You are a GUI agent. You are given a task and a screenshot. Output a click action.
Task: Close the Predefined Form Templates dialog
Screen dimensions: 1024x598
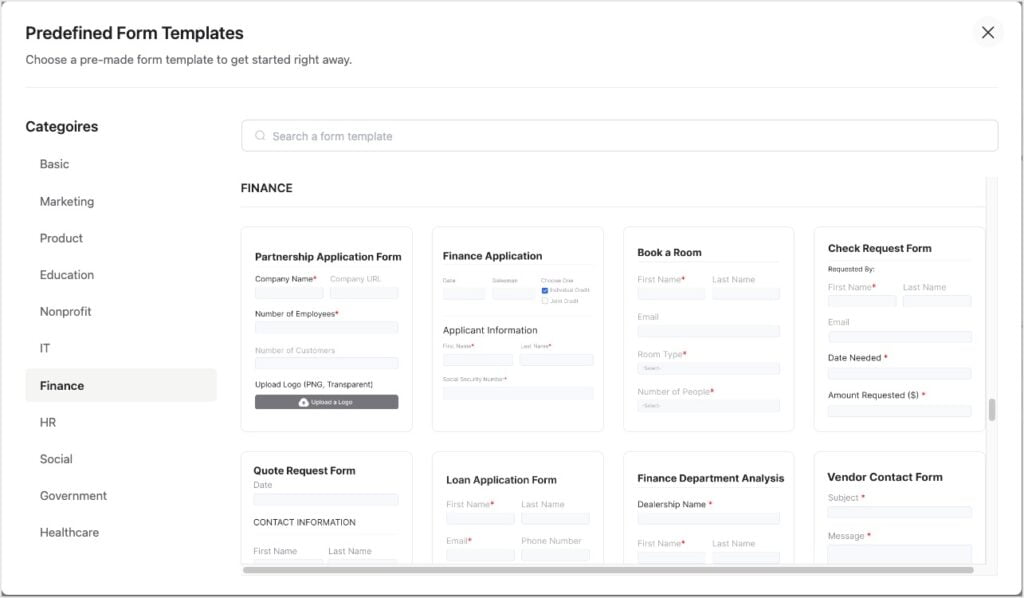(x=988, y=31)
